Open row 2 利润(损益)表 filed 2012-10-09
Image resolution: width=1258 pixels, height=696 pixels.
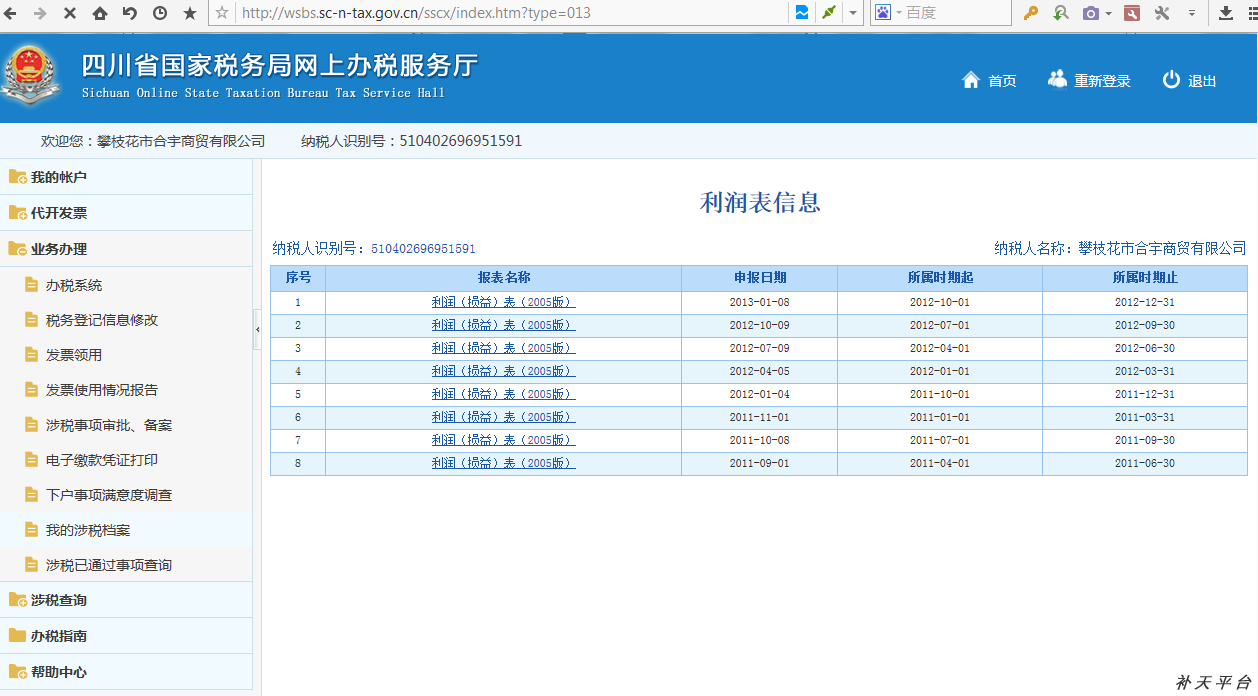[503, 325]
